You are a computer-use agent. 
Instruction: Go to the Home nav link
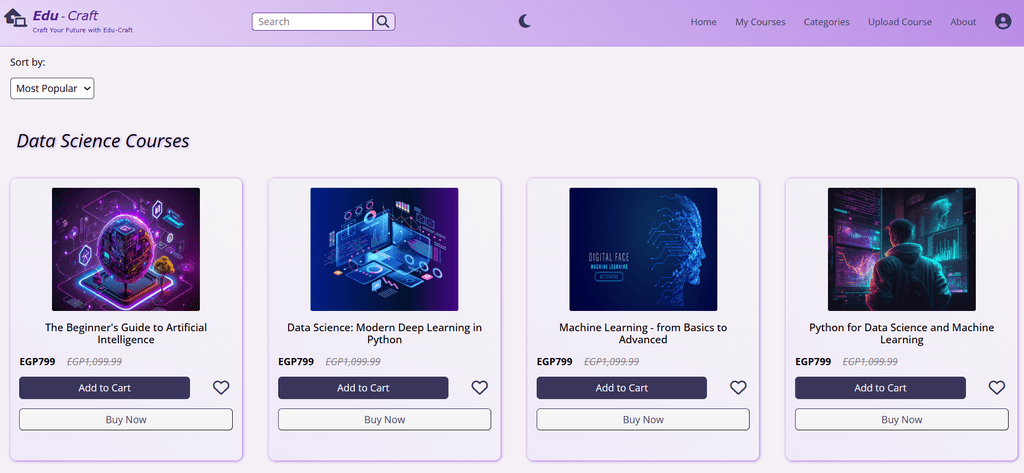point(703,22)
